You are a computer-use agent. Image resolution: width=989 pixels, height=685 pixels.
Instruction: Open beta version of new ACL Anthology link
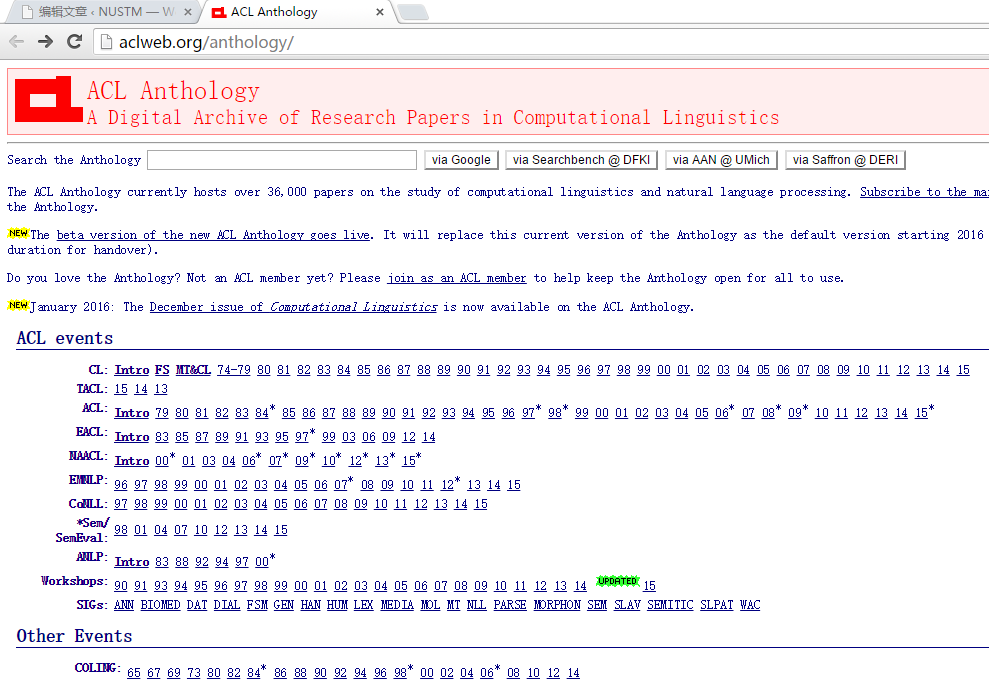pyautogui.click(x=213, y=235)
